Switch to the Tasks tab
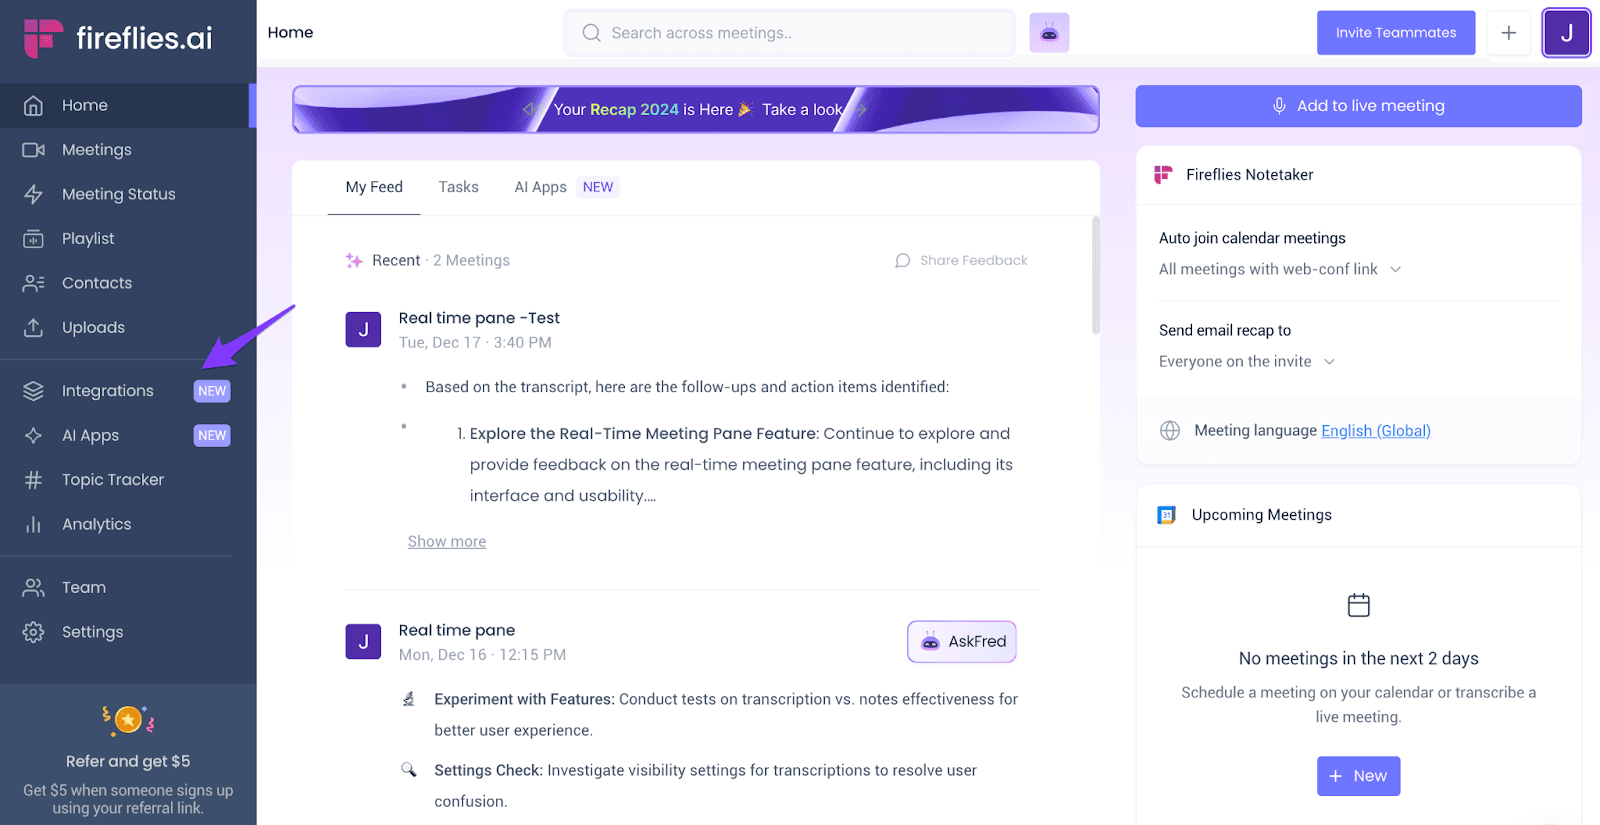Image resolution: width=1600 pixels, height=825 pixels. 458,187
